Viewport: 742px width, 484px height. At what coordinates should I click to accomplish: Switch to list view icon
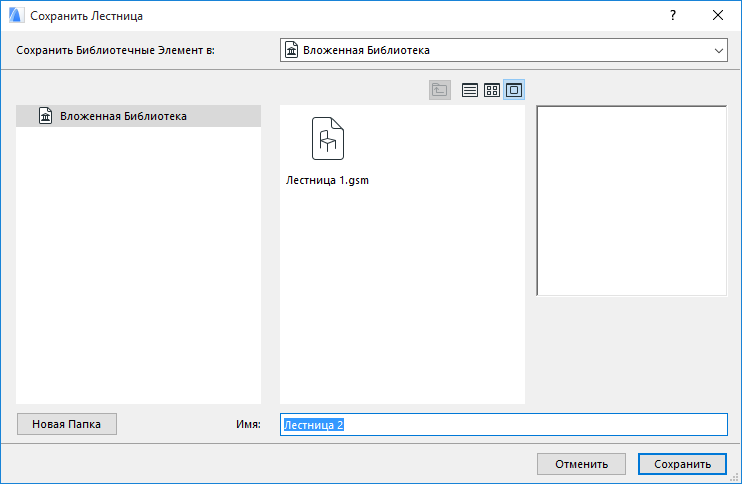coord(469,90)
